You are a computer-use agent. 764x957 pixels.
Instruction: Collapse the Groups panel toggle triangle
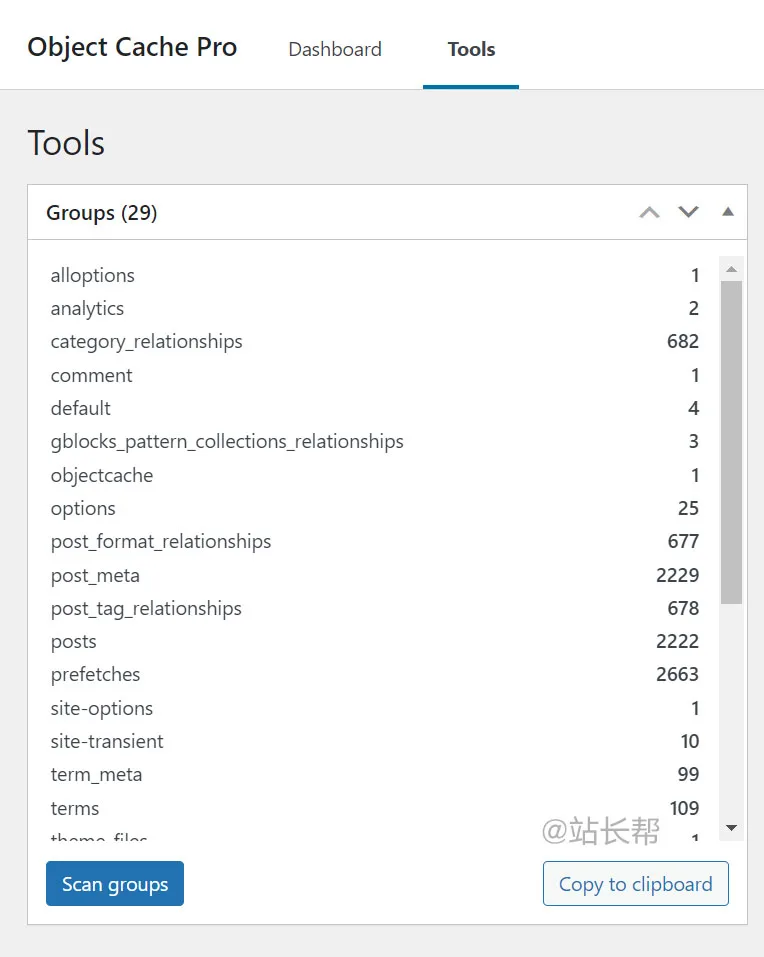point(727,212)
